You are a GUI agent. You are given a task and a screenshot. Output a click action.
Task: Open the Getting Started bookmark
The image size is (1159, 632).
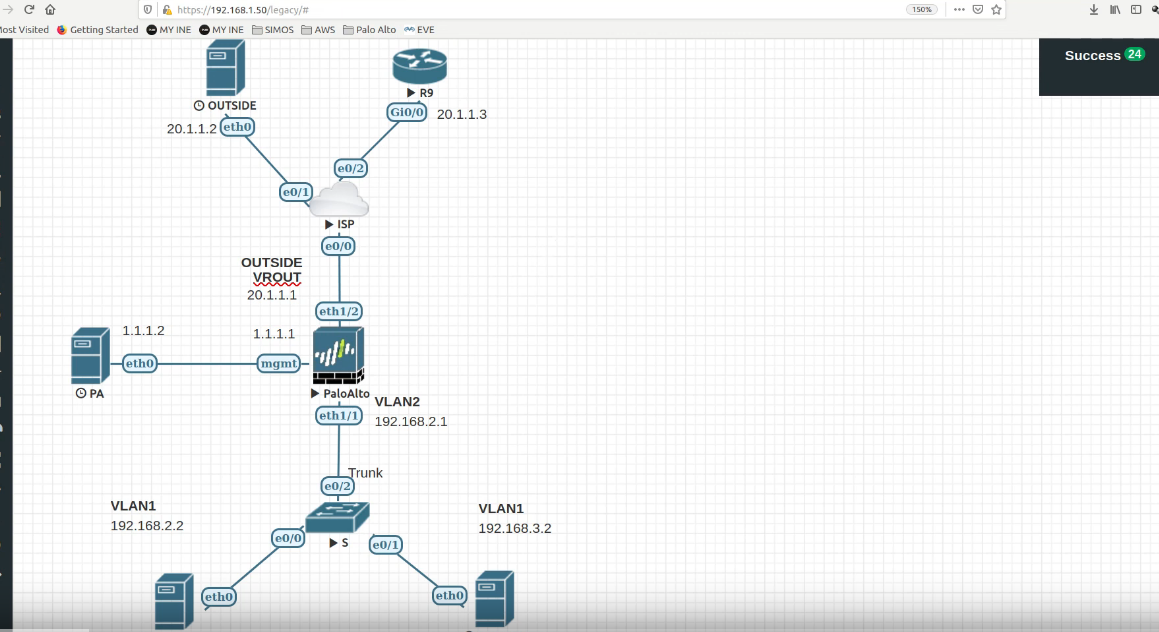[97, 30]
